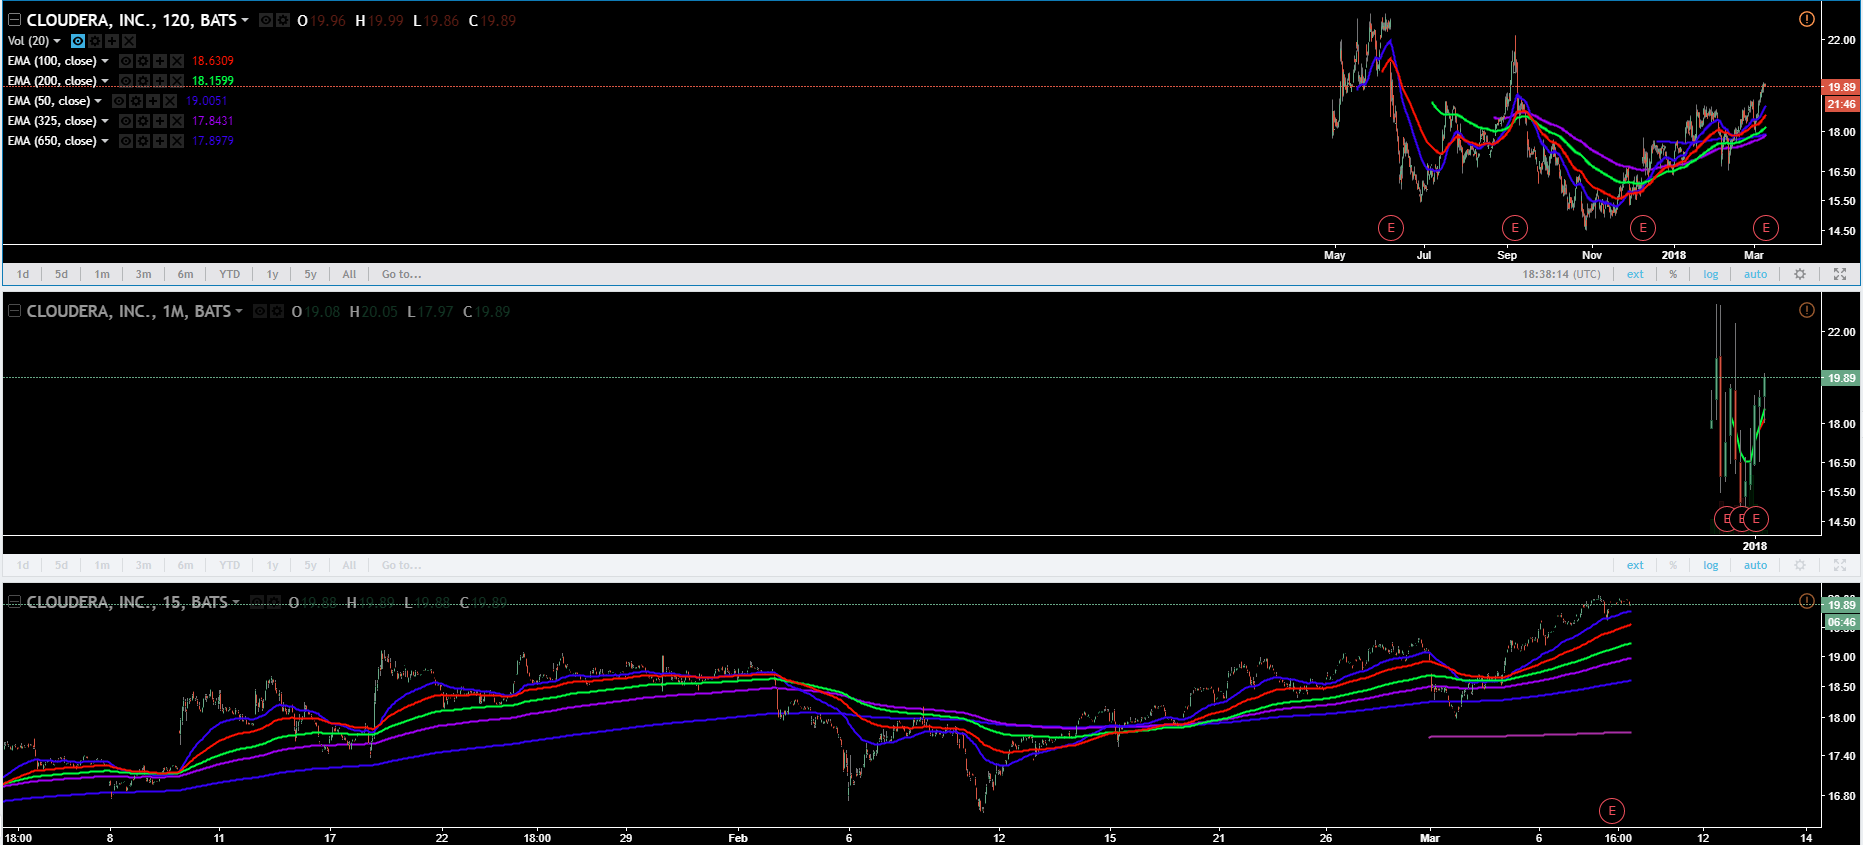Toggle extended hours 'ext' on top chart
The width and height of the screenshot is (1863, 845).
click(x=1635, y=274)
